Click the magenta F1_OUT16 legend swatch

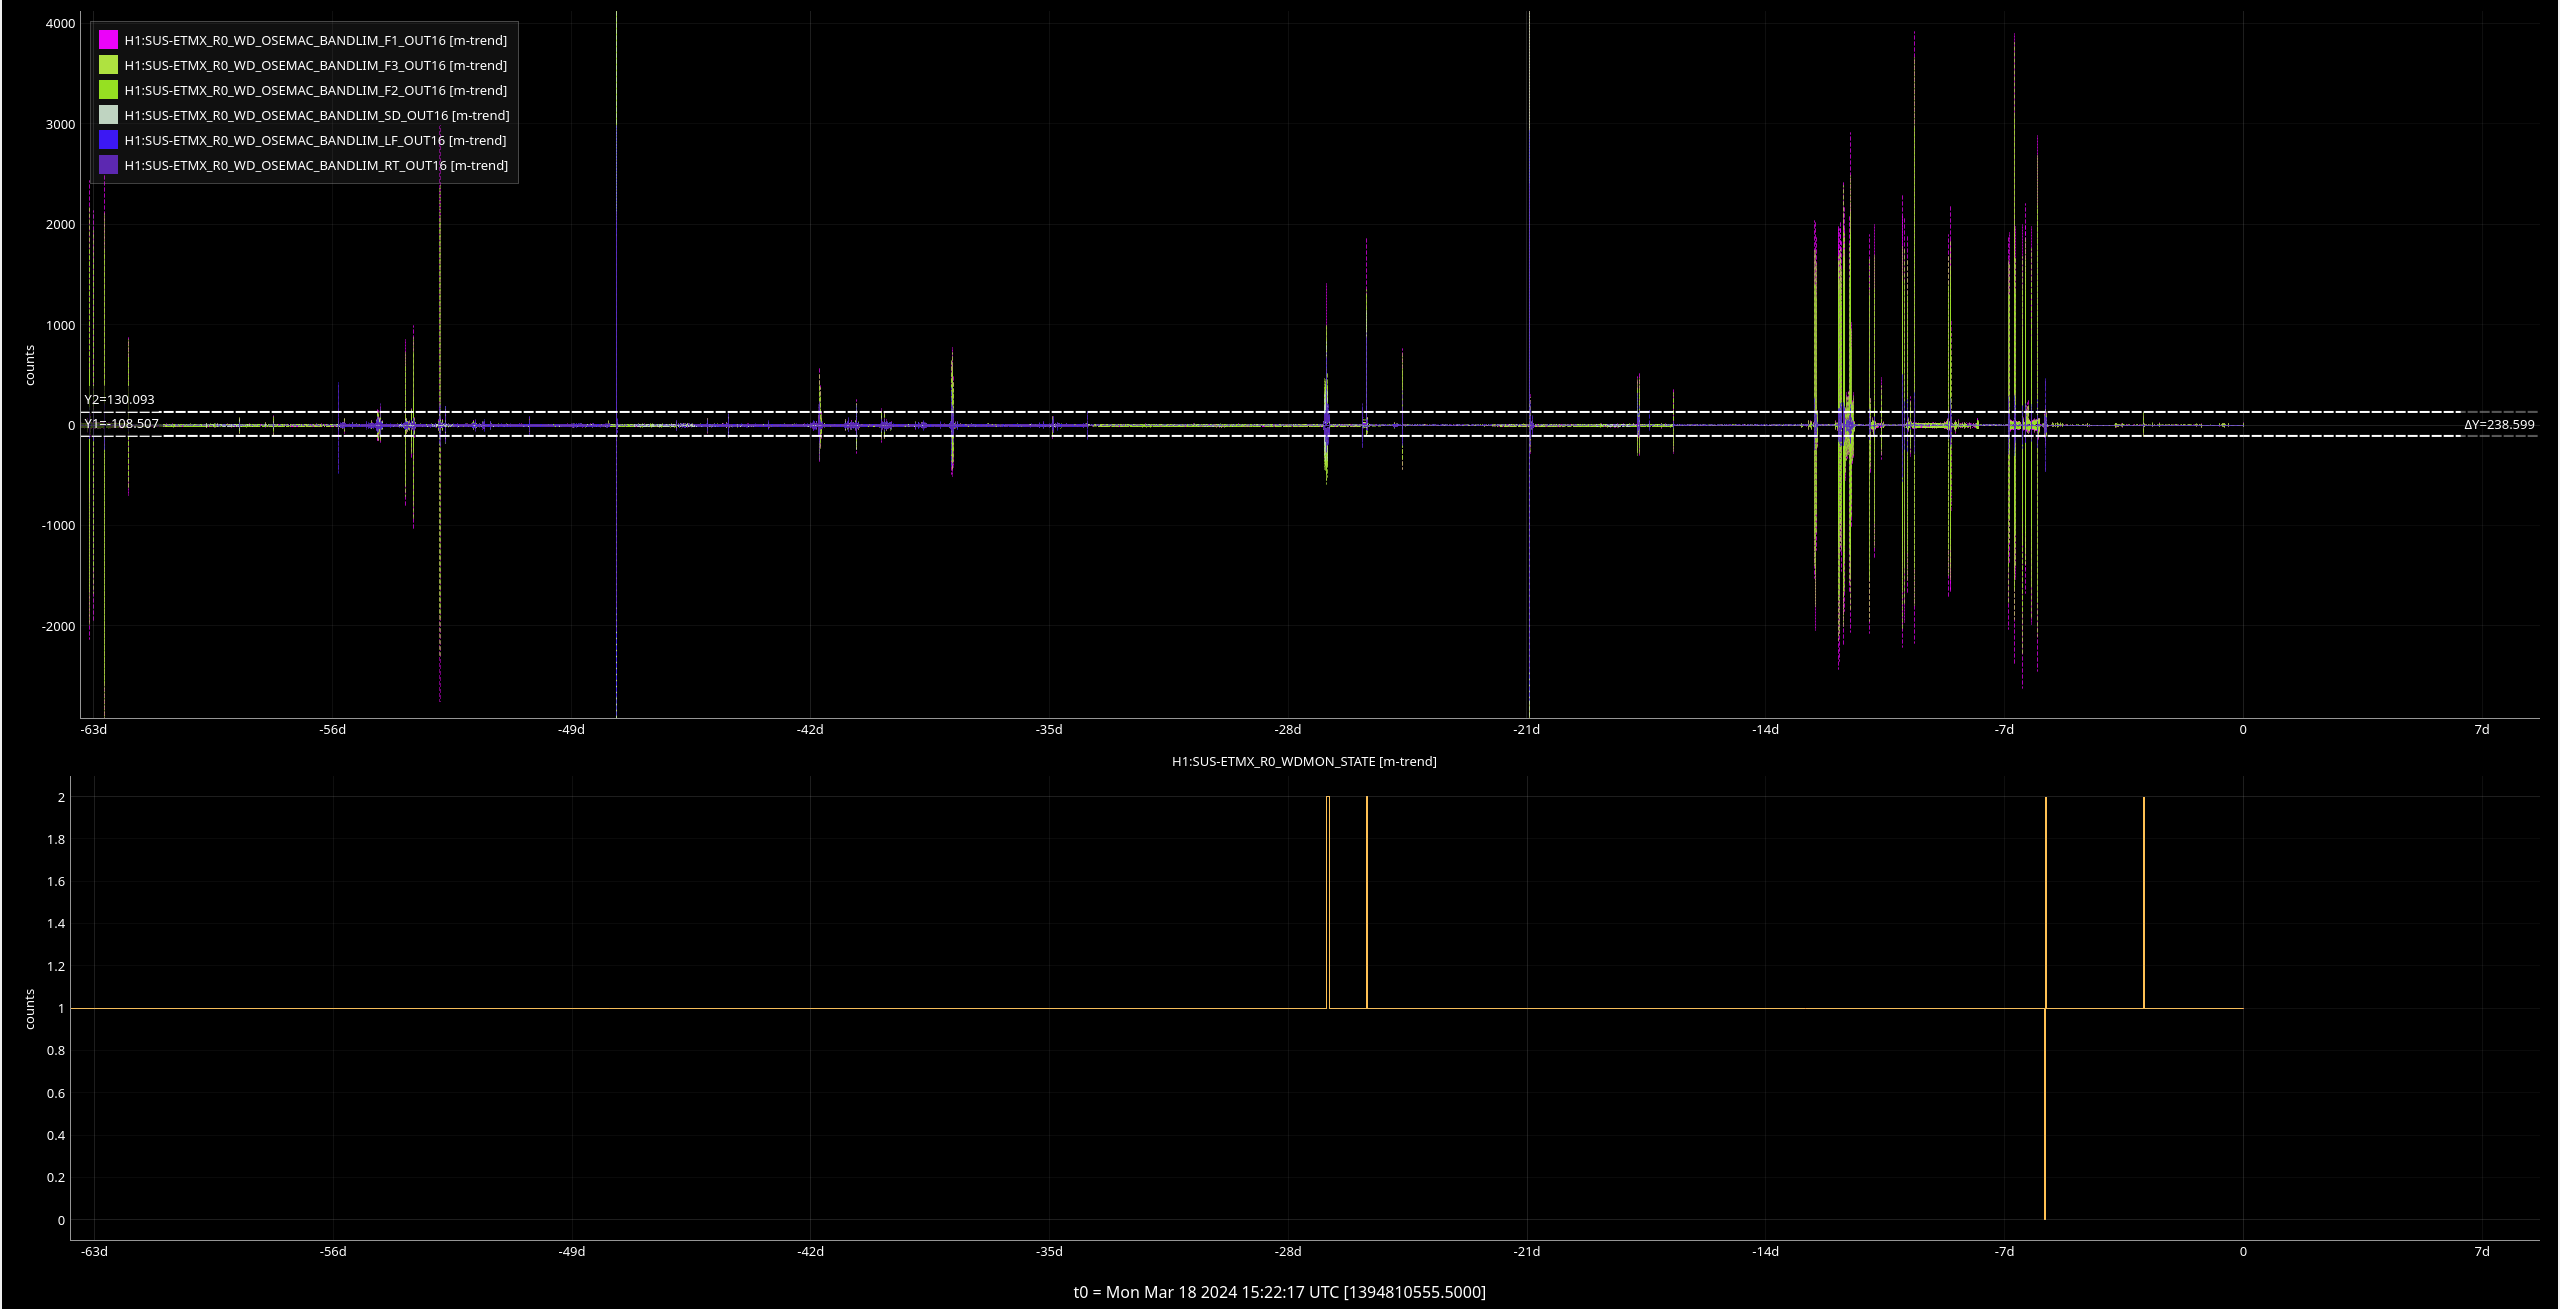[x=108, y=40]
